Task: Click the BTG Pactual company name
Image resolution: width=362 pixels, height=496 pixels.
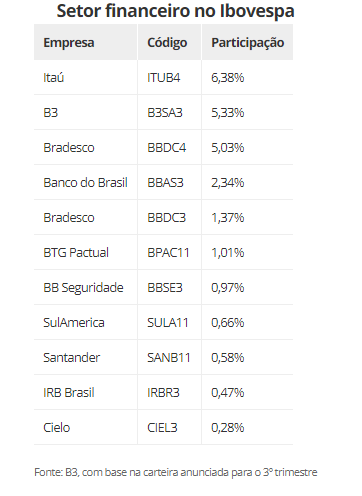Action: point(76,253)
